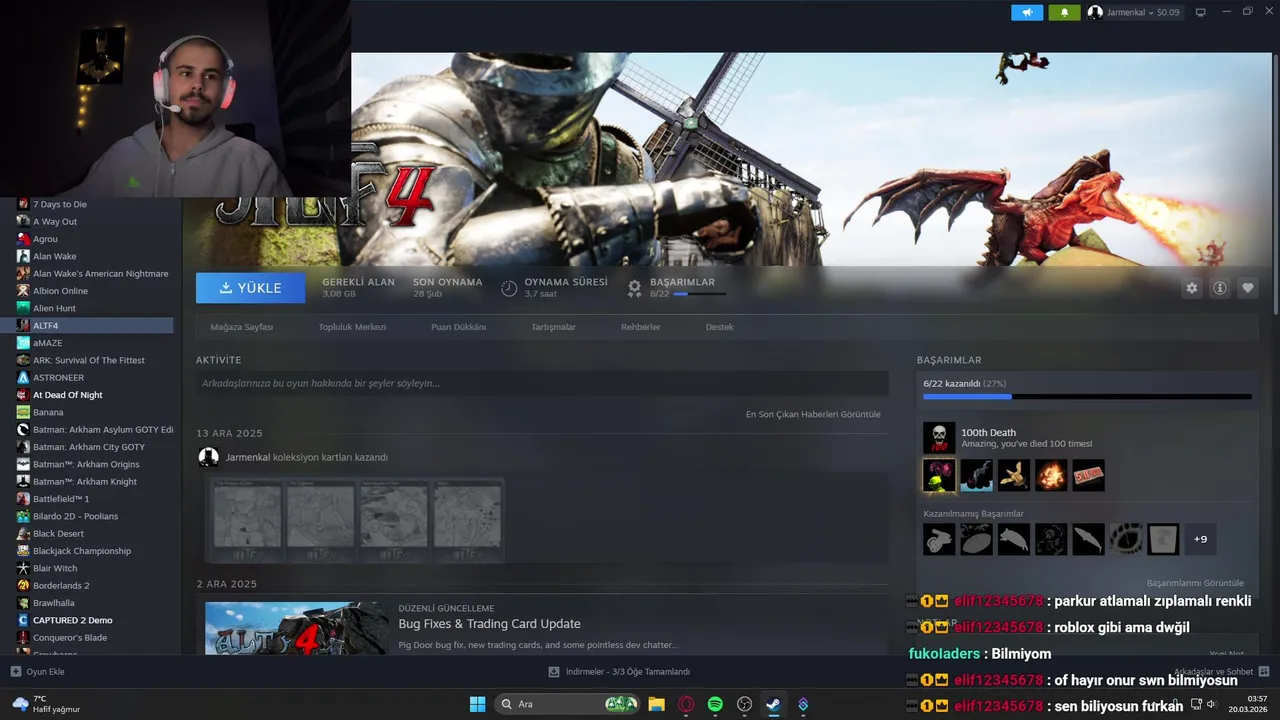Open the Jarmenkal account dropdown
The height and width of the screenshot is (720, 1280).
point(1134,12)
